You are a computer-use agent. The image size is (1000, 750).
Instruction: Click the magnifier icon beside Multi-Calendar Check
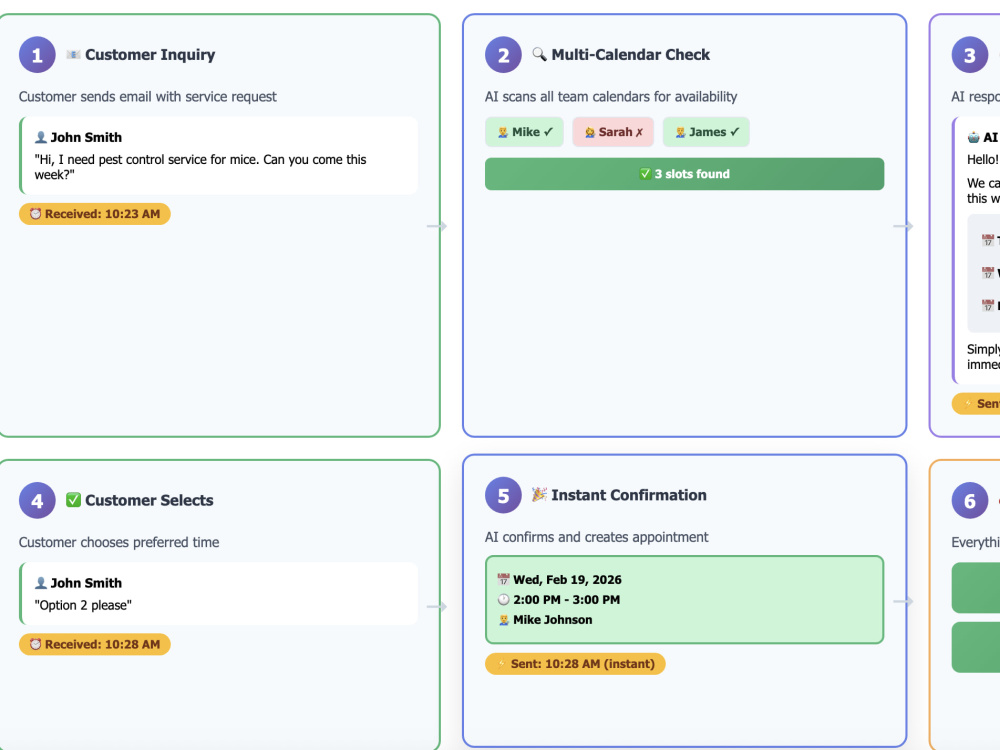pos(540,54)
